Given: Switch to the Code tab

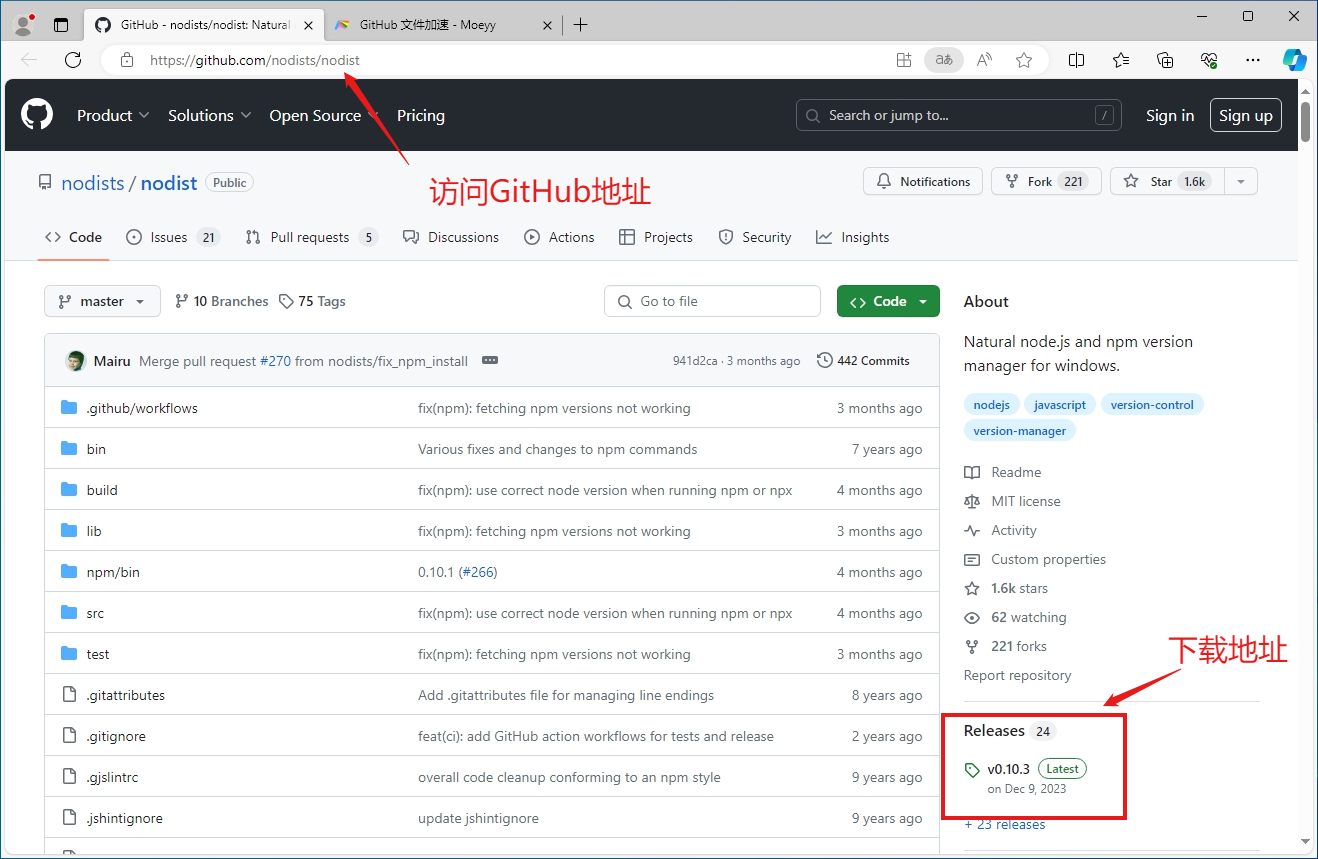Looking at the screenshot, I should pyautogui.click(x=74, y=237).
